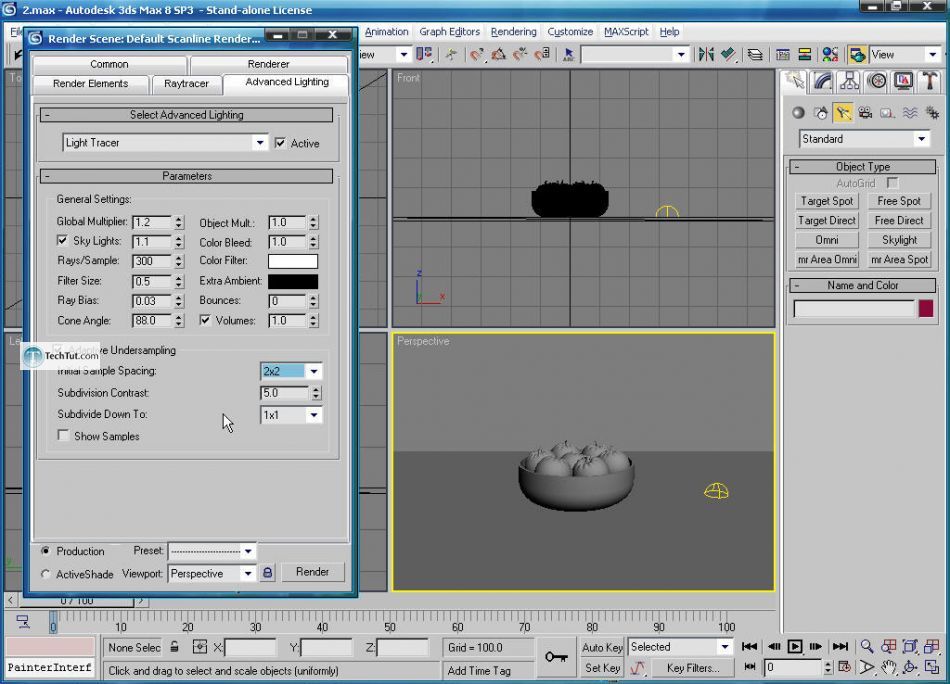Click the Skylight light button
This screenshot has width=950, height=684.
tap(899, 240)
